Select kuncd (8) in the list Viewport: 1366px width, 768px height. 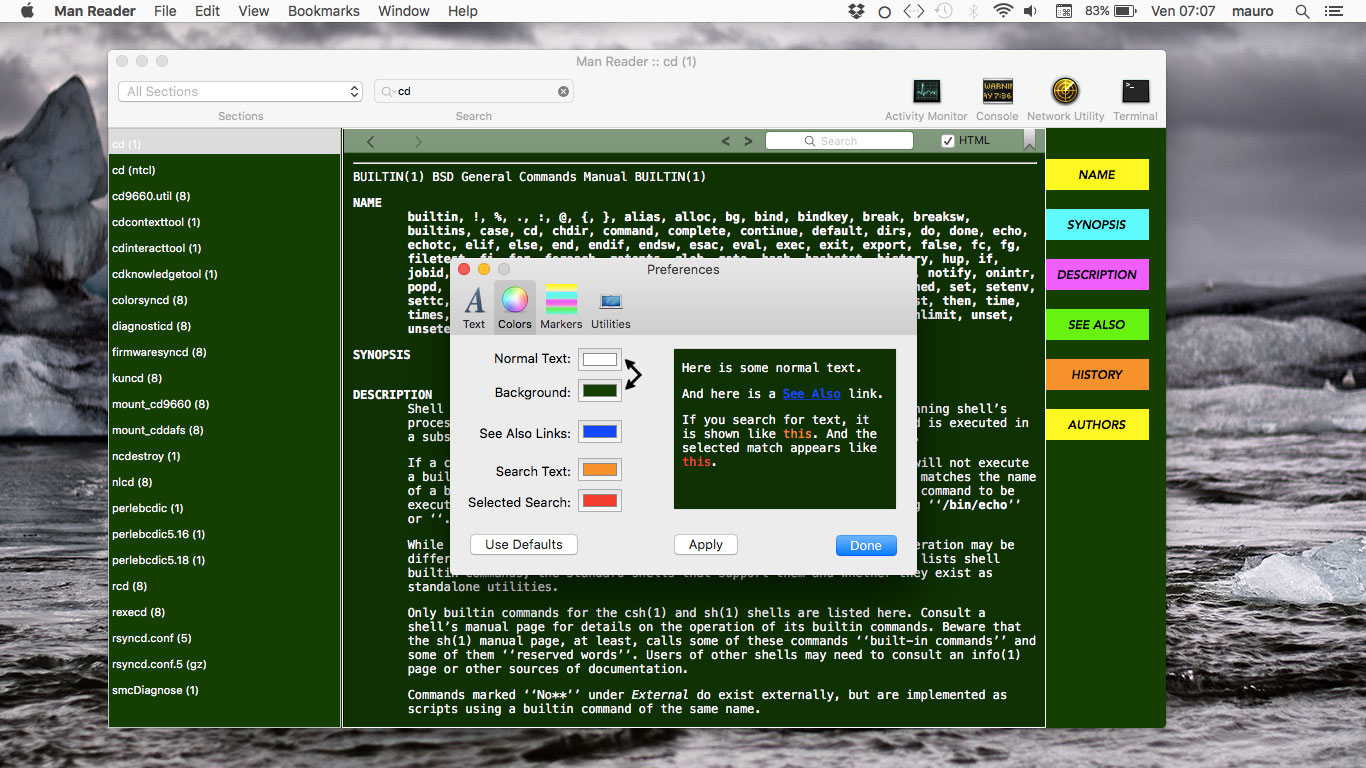[225, 378]
